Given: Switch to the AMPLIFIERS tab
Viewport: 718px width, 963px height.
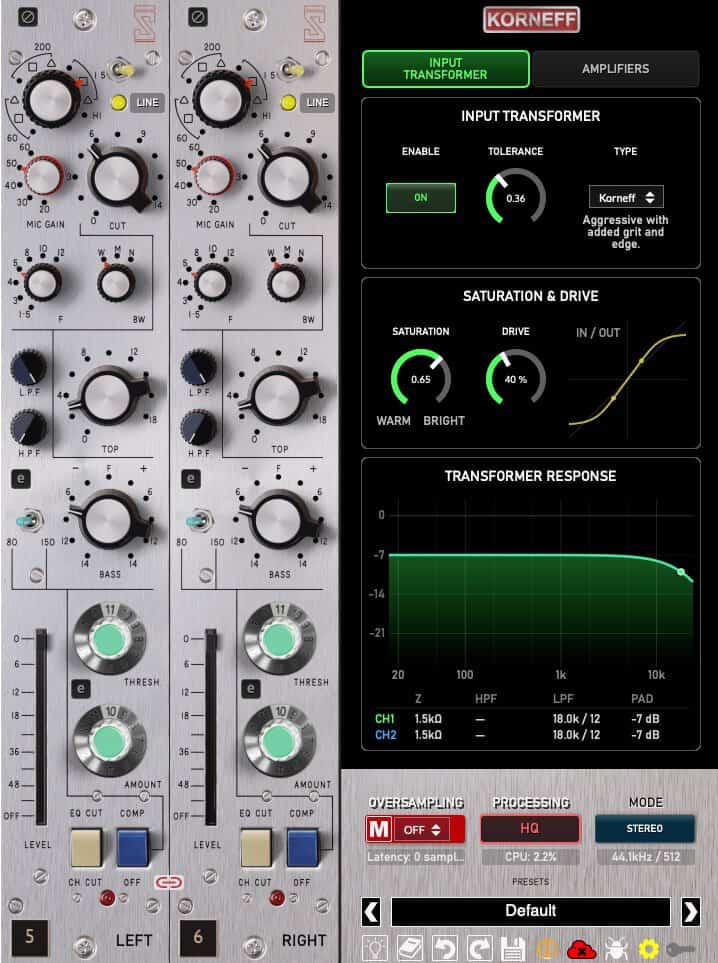Looking at the screenshot, I should 615,69.
